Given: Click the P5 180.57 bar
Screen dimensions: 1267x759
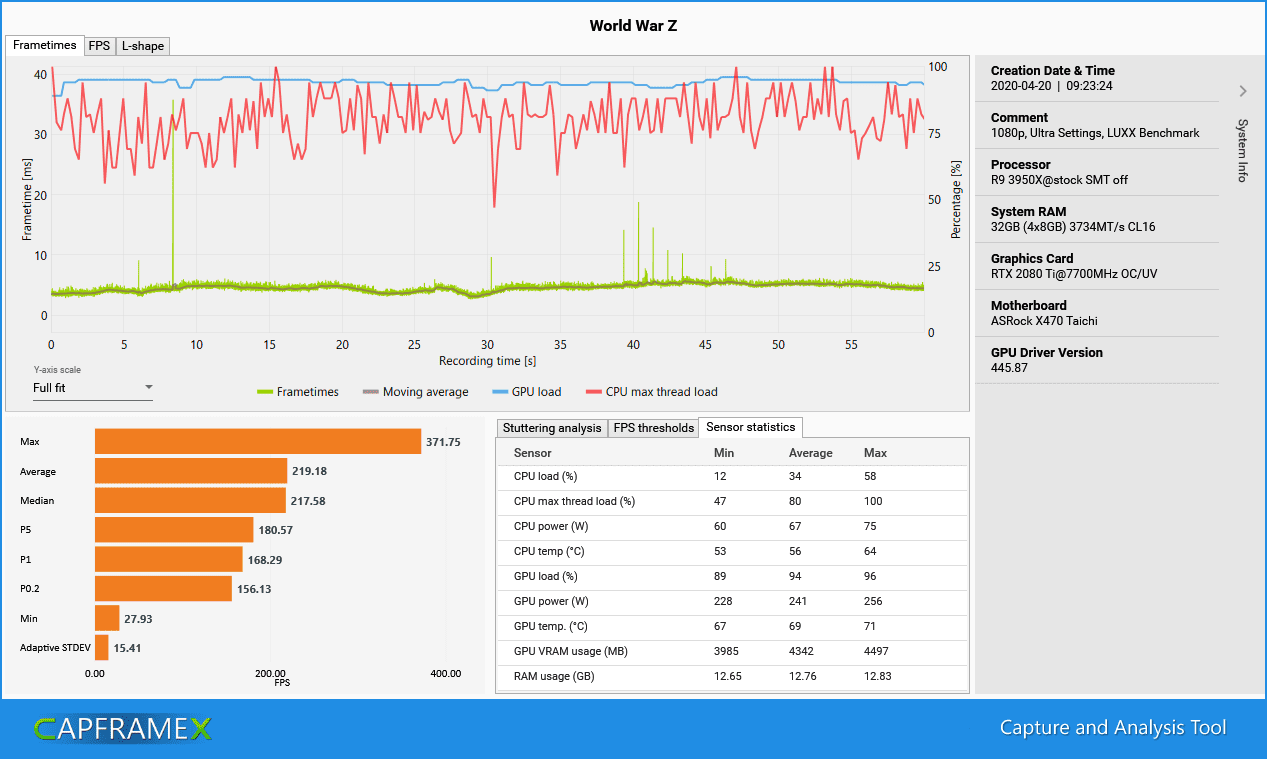Looking at the screenshot, I should pos(174,530).
